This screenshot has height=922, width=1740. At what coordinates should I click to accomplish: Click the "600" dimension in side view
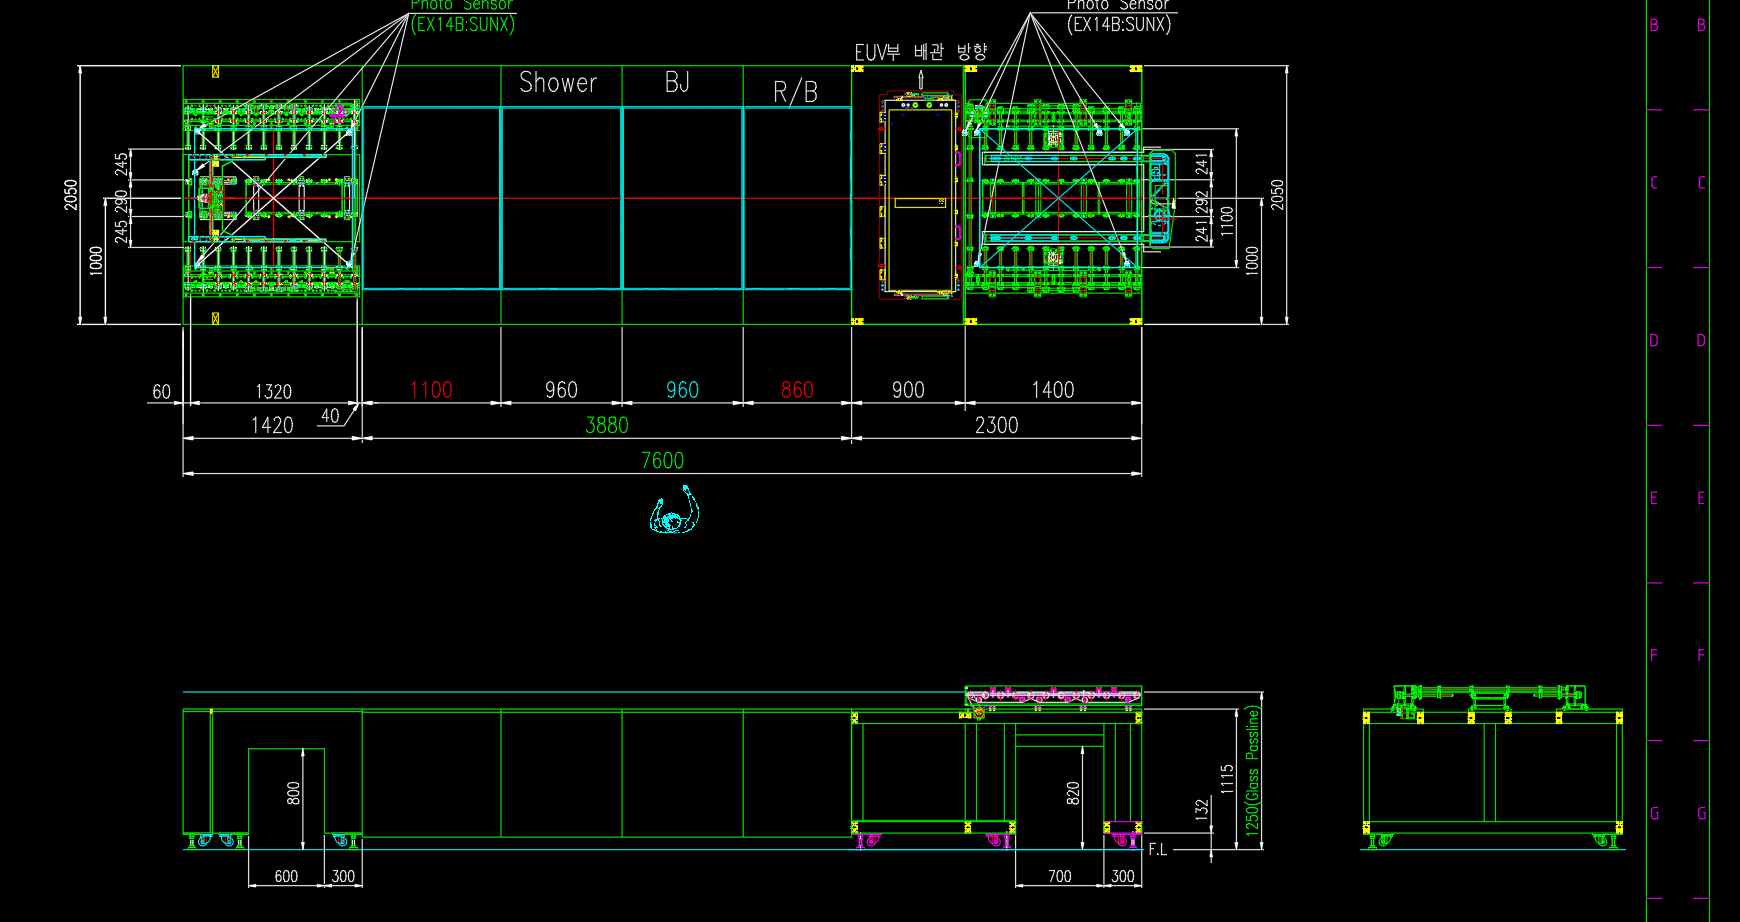(286, 877)
